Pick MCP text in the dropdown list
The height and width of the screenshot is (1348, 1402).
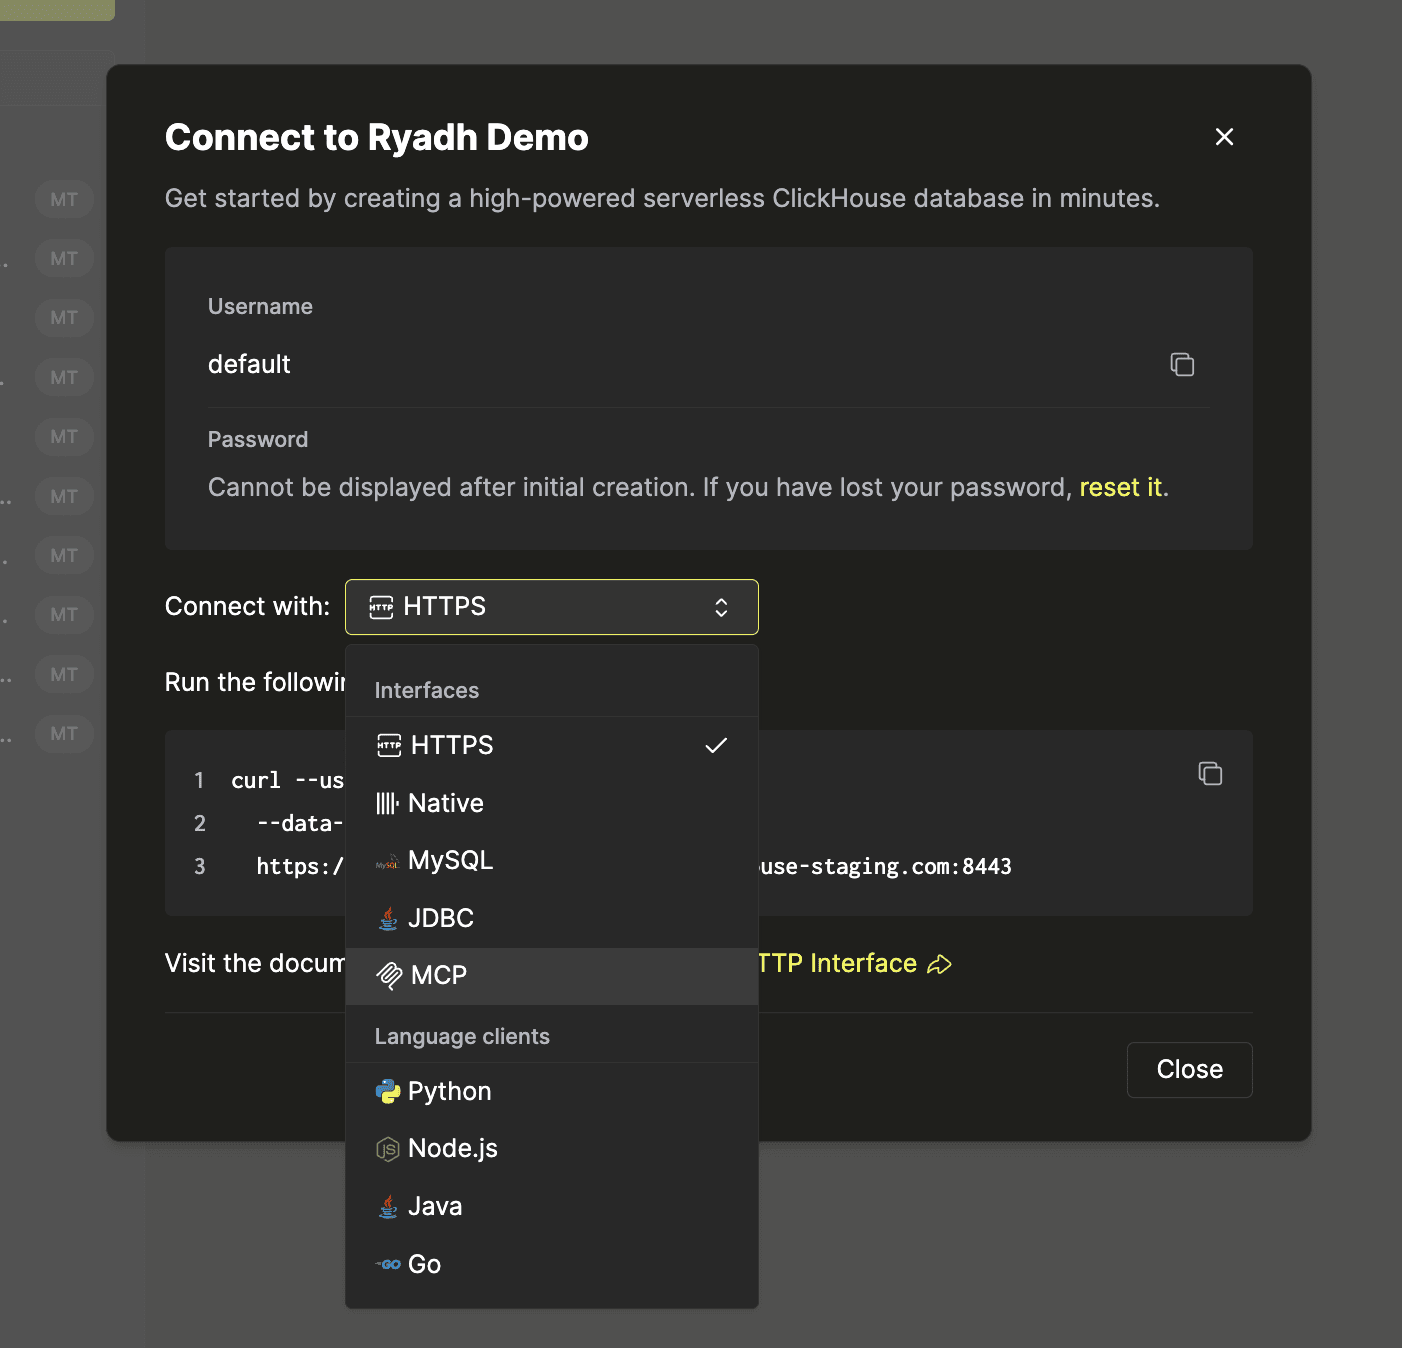tap(439, 975)
